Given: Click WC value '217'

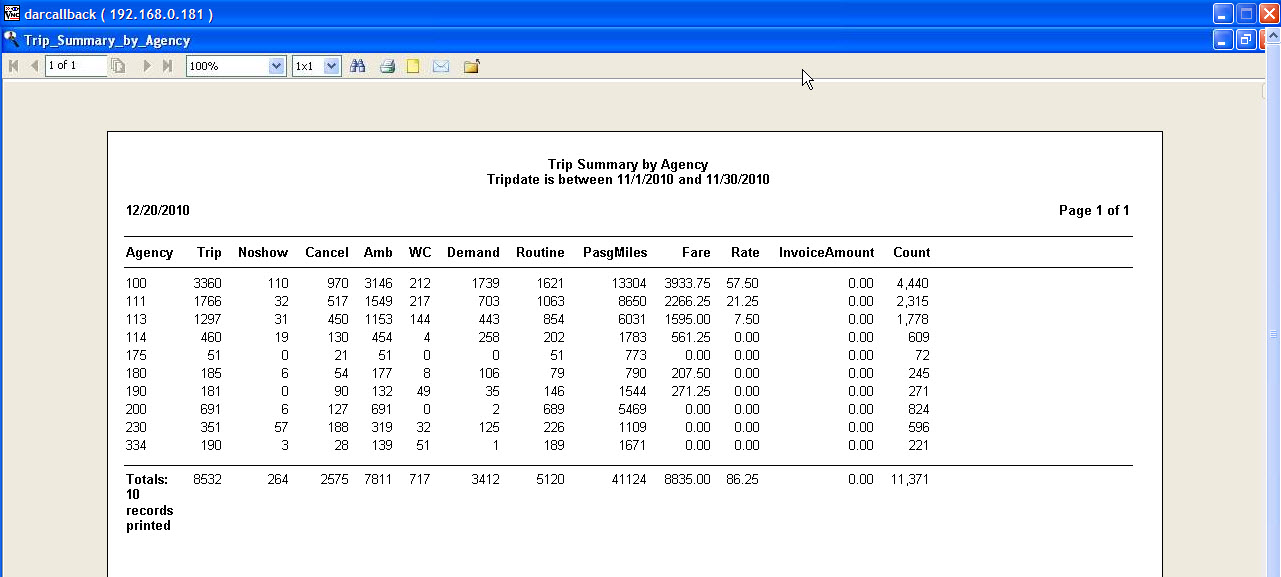Looking at the screenshot, I should 420,302.
